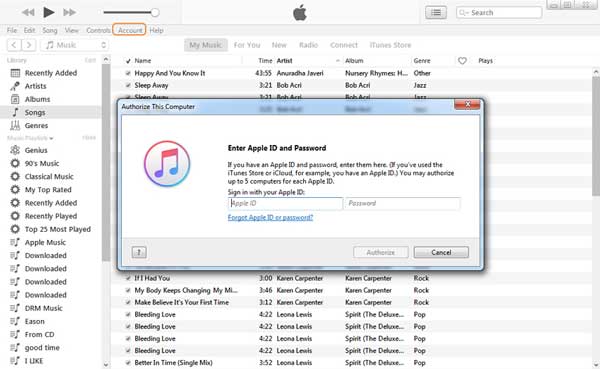
Task: Click the Apple ID input field
Action: tap(285, 203)
